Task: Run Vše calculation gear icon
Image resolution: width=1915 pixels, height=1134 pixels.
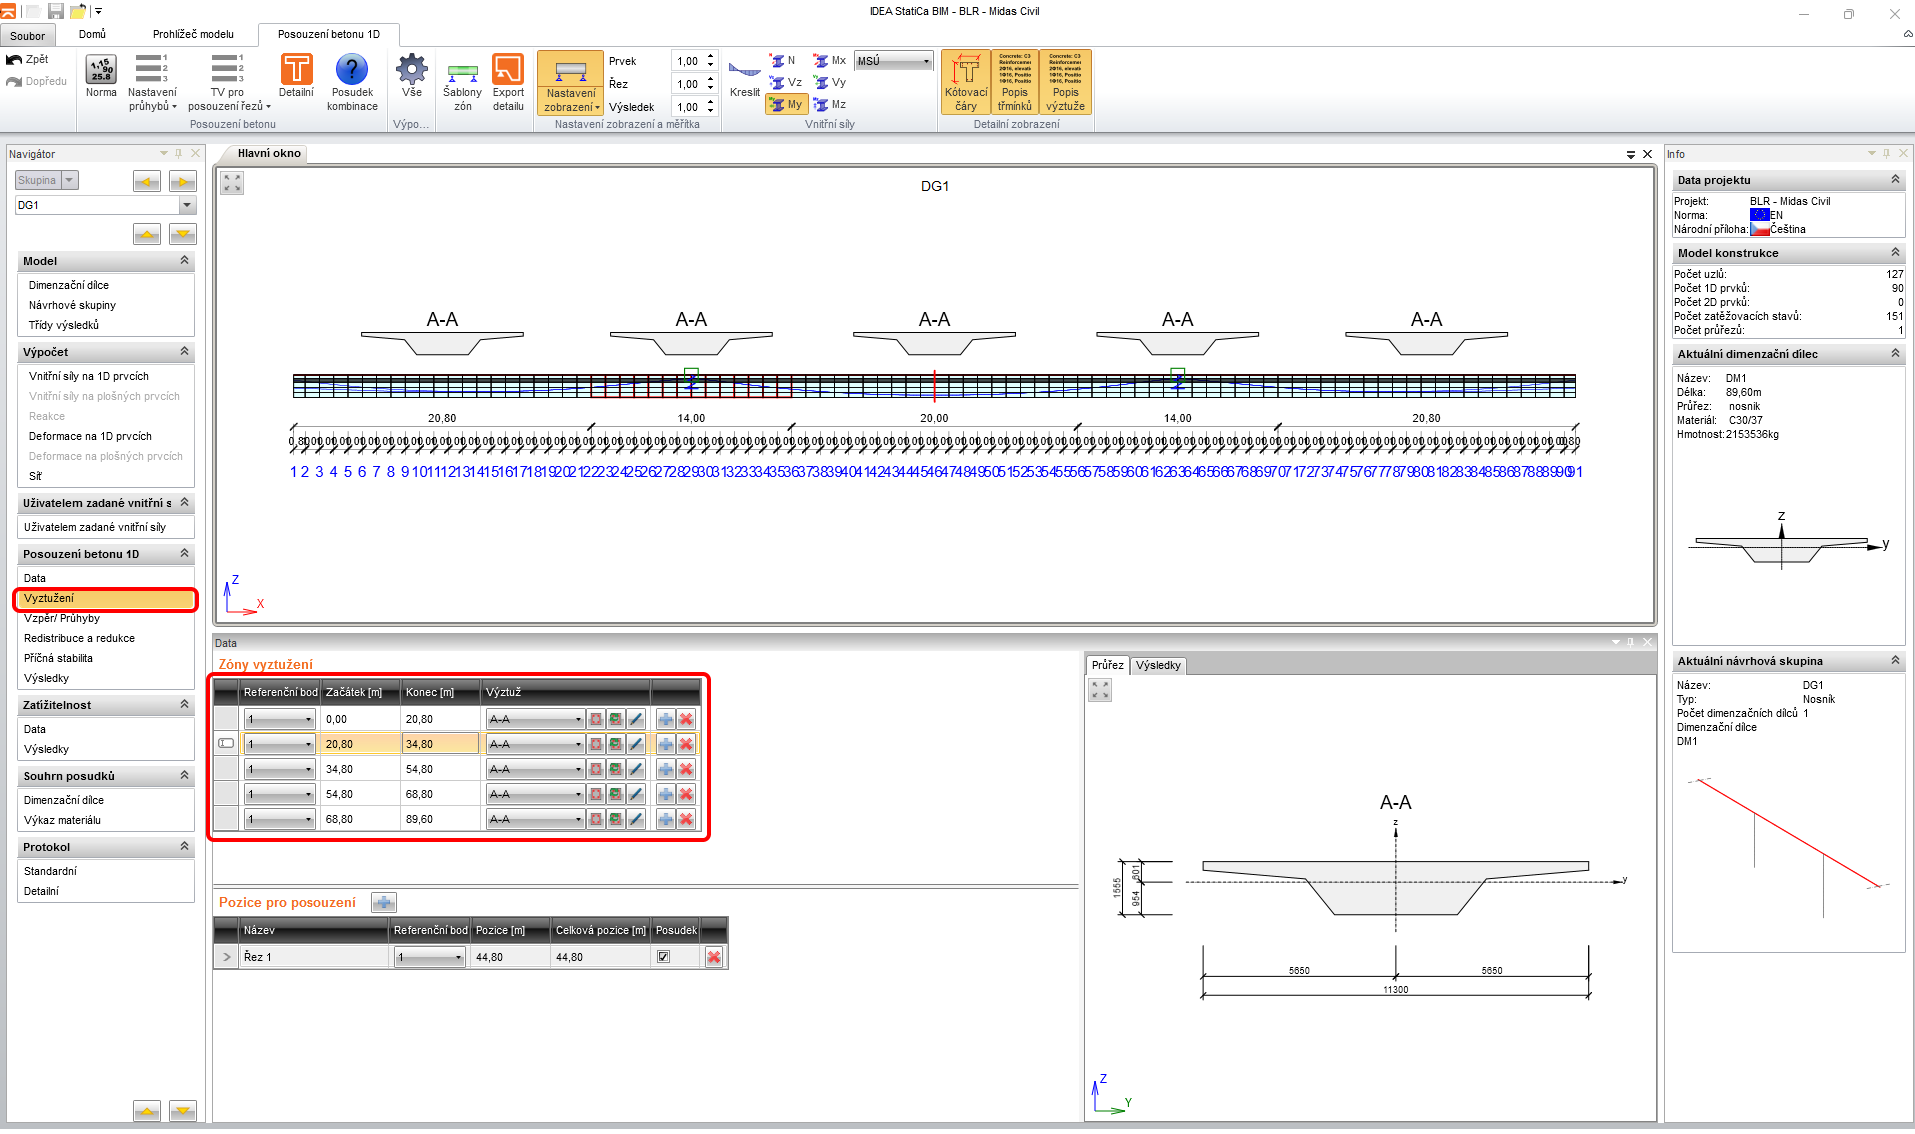Action: click(x=412, y=70)
